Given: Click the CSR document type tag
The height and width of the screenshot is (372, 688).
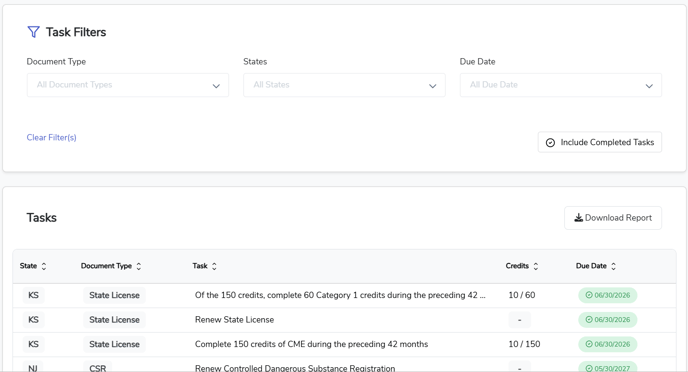Looking at the screenshot, I should [x=98, y=368].
